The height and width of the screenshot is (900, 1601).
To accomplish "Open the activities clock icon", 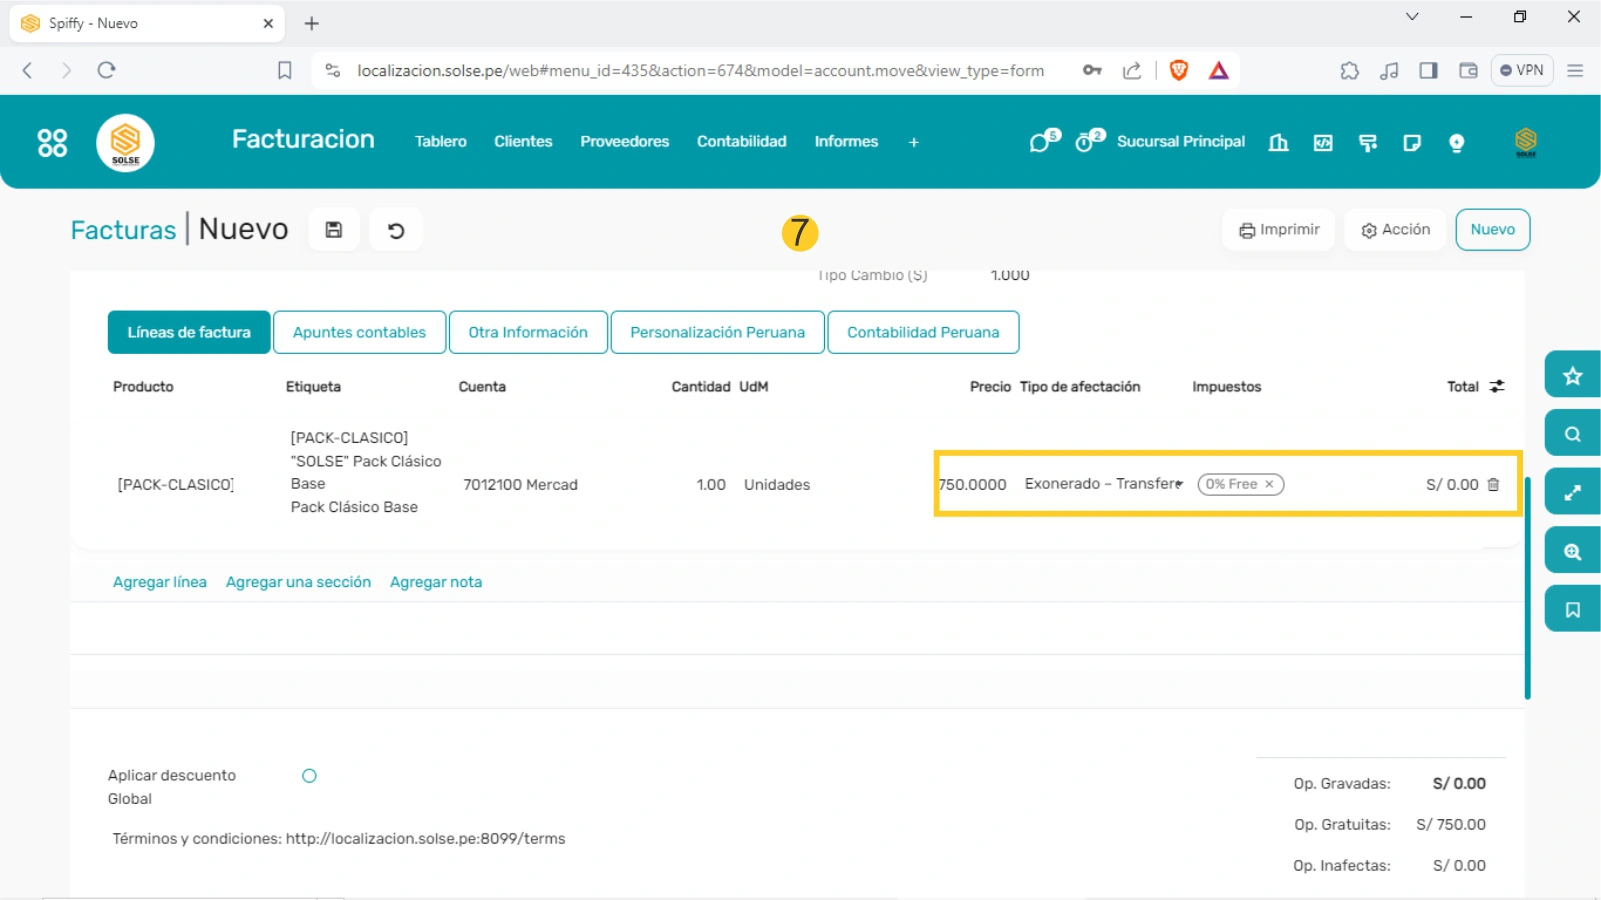I will [1087, 142].
